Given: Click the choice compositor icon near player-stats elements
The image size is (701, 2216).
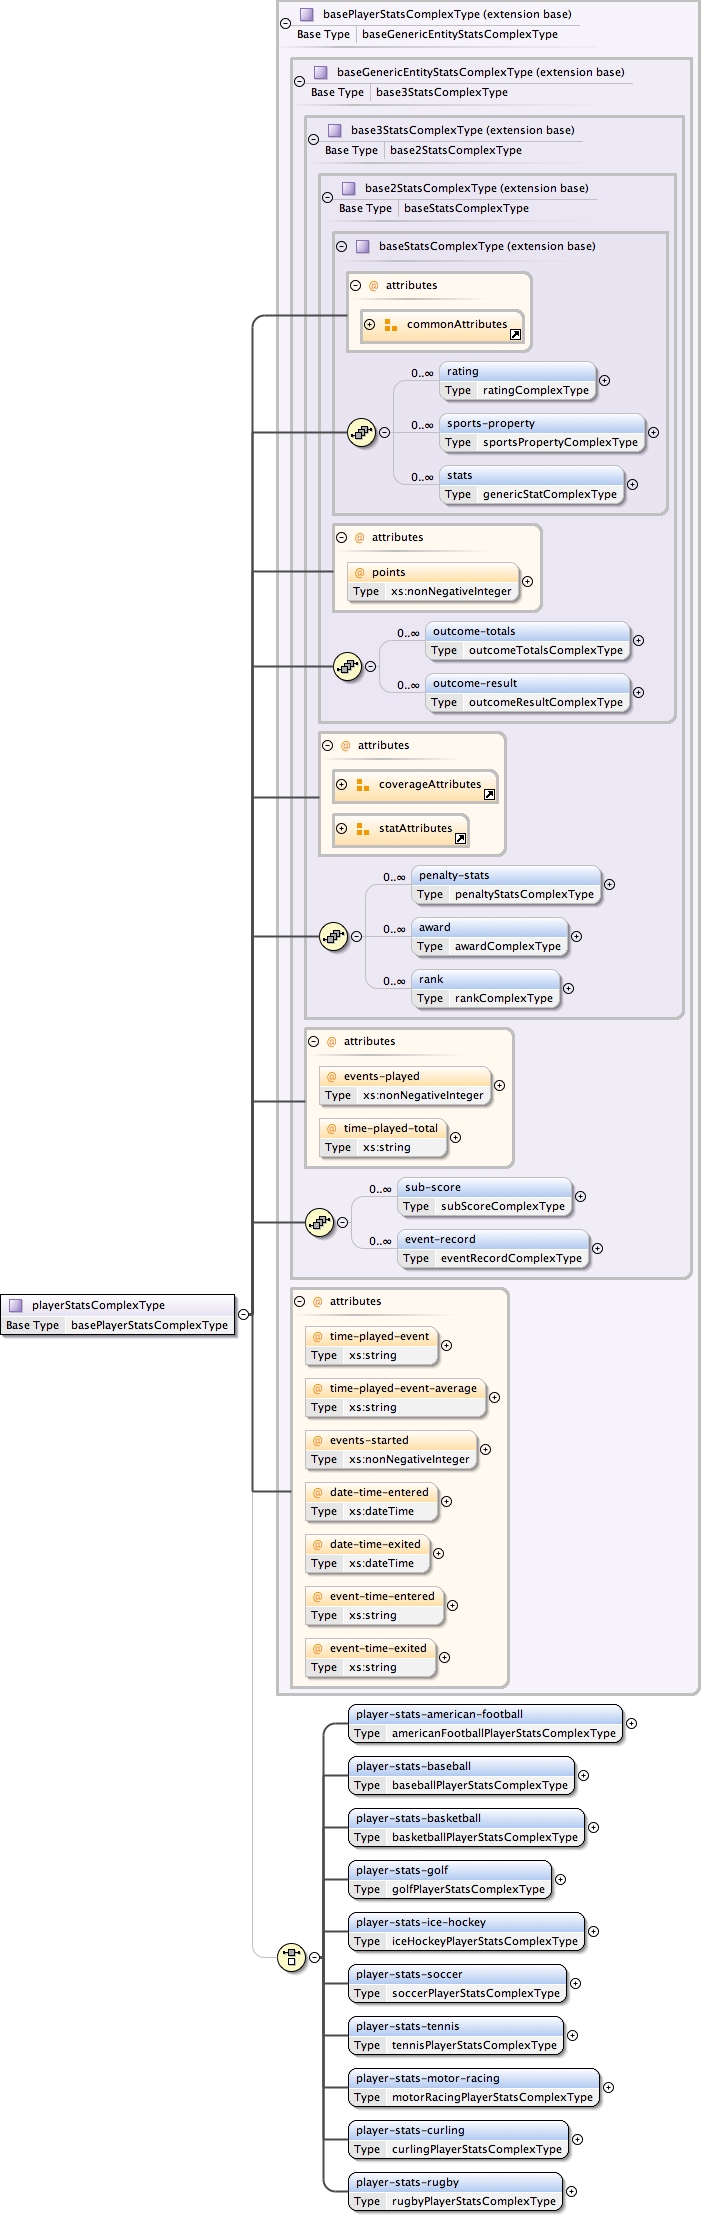Looking at the screenshot, I should click(x=291, y=1957).
